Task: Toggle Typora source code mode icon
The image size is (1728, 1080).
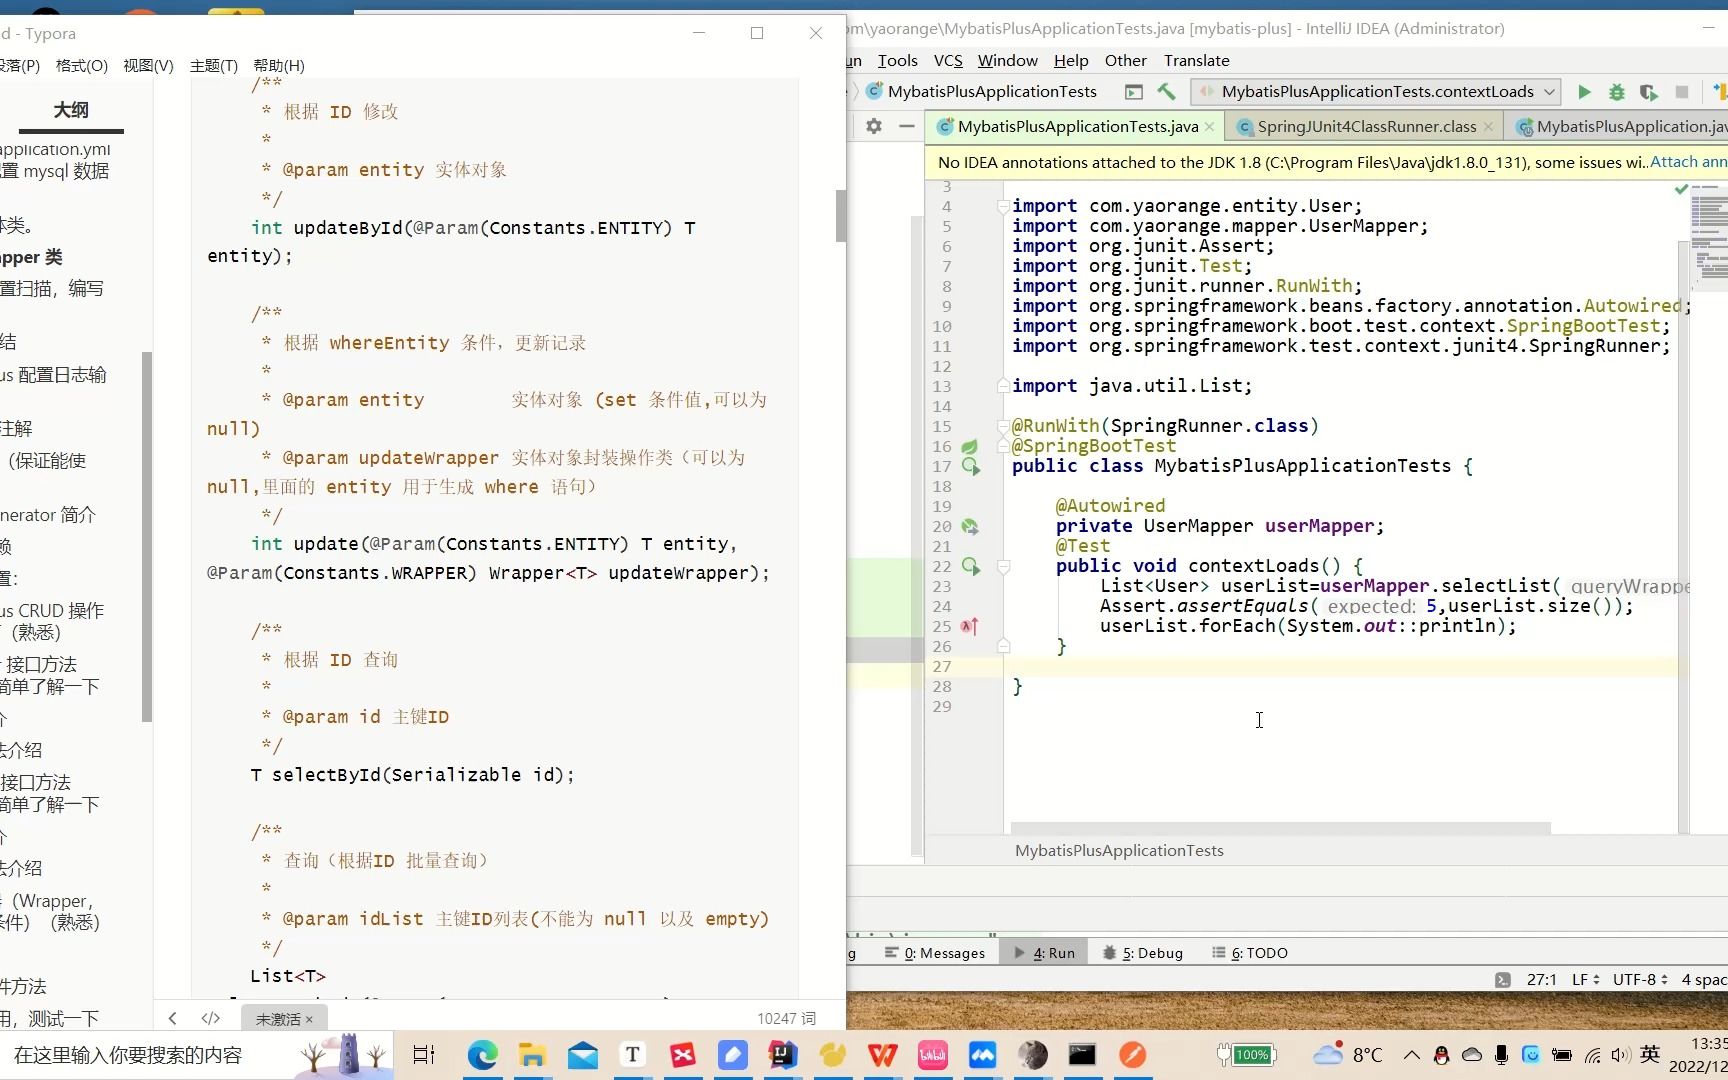Action: click(210, 1018)
